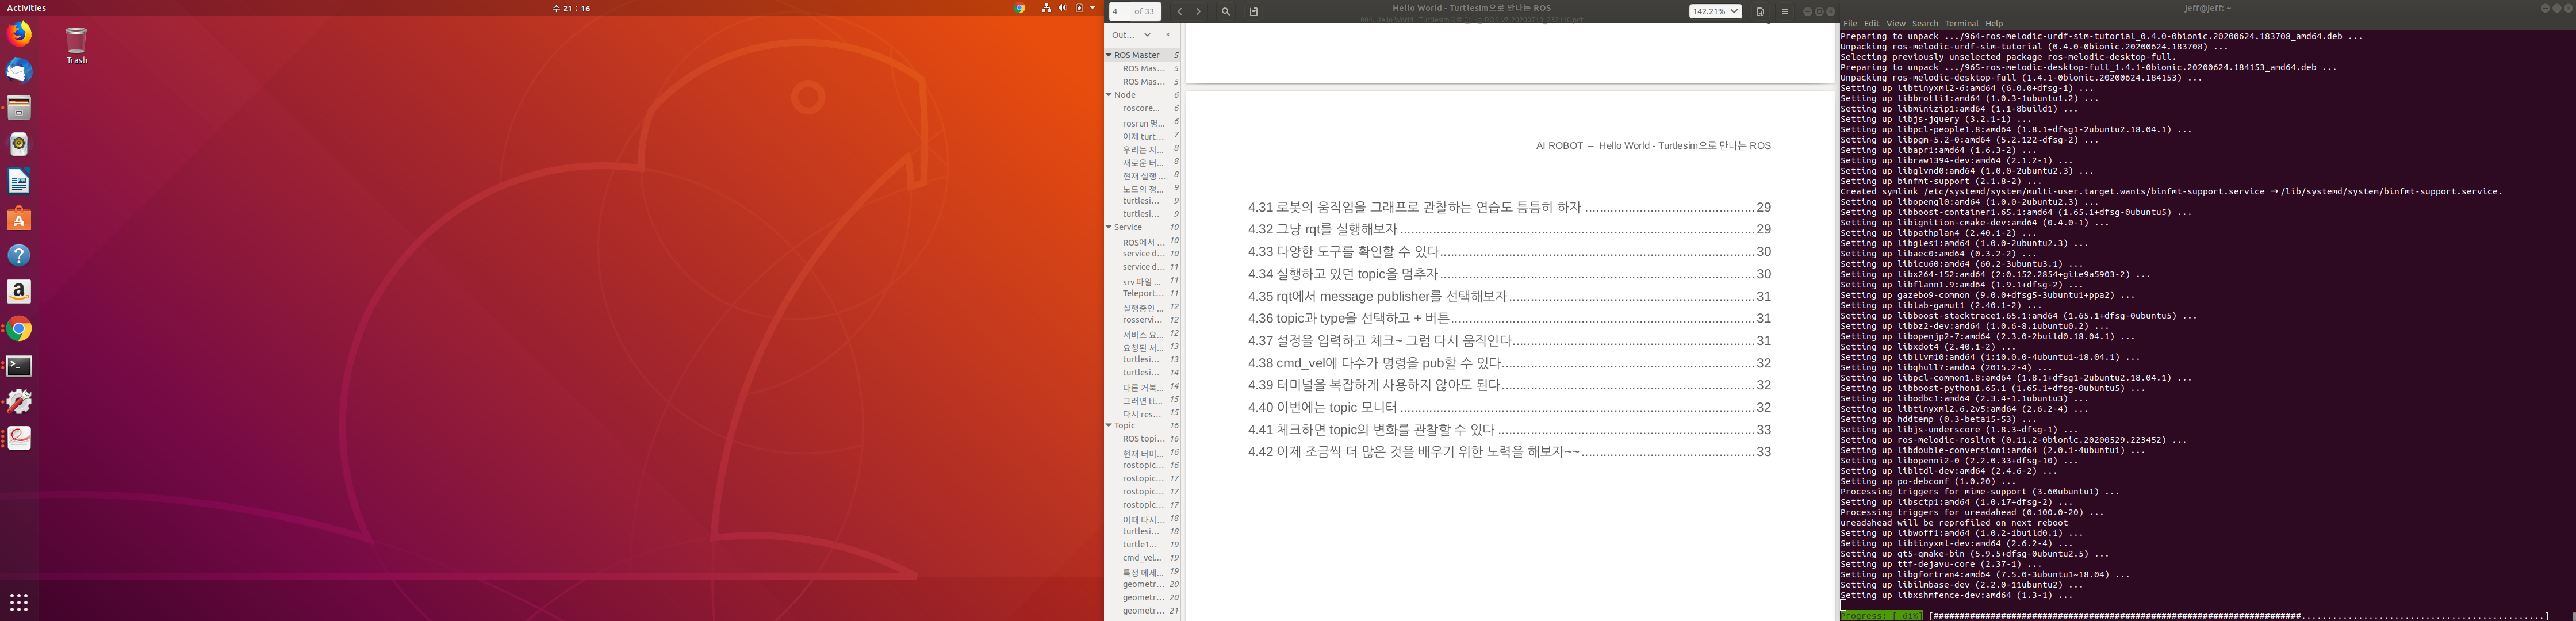Viewport: 2576px width, 621px height.
Task: Click the terminal install progress bar at 61%
Action: click(2195, 616)
